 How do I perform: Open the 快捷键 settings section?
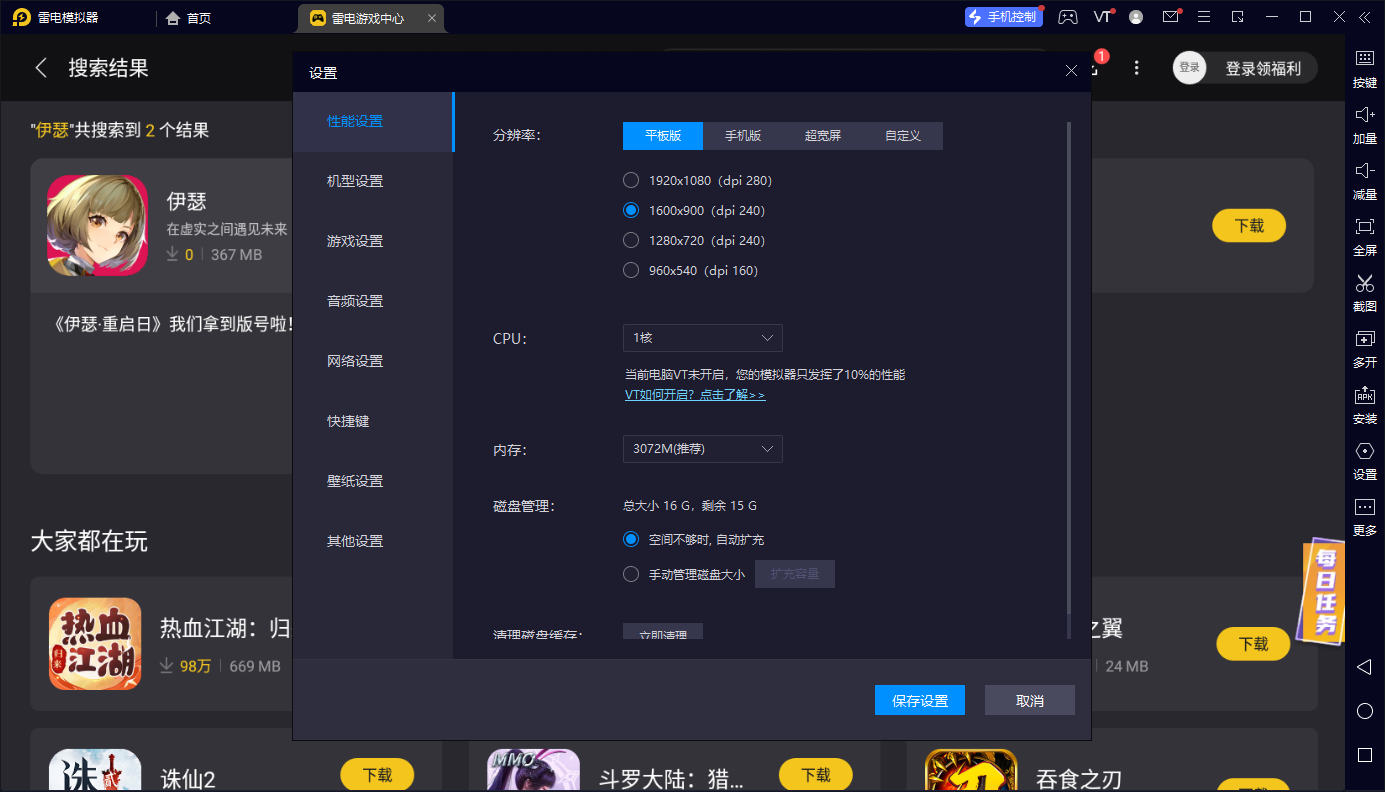tap(373, 421)
